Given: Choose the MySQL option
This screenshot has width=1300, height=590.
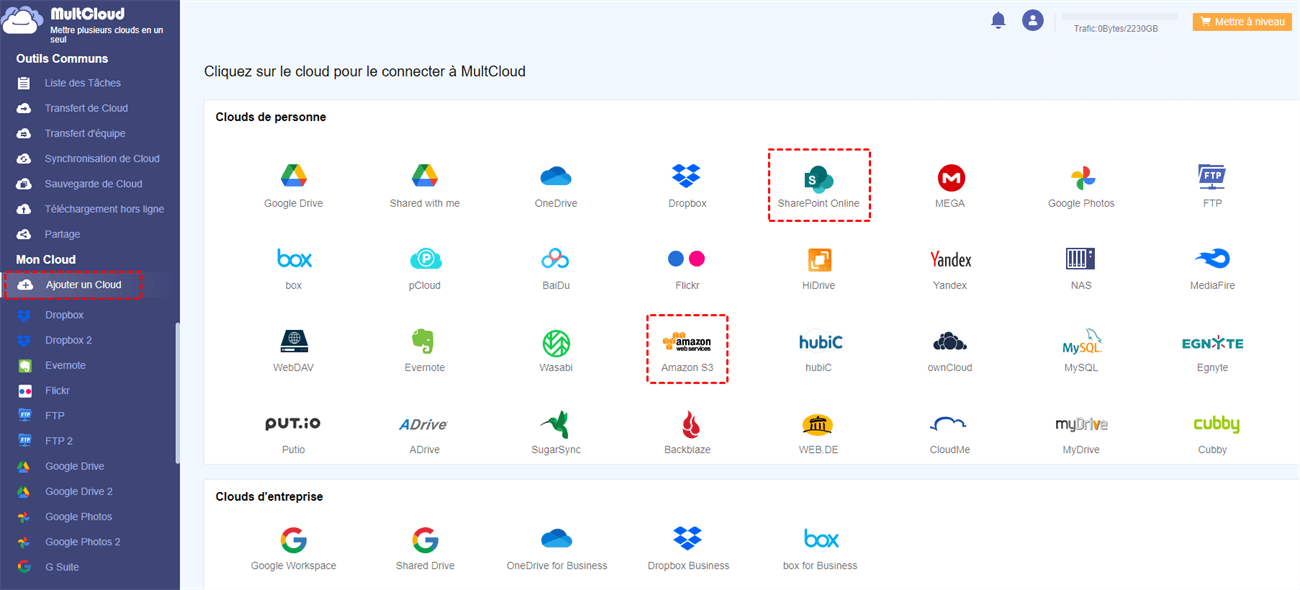Looking at the screenshot, I should point(1081,350).
